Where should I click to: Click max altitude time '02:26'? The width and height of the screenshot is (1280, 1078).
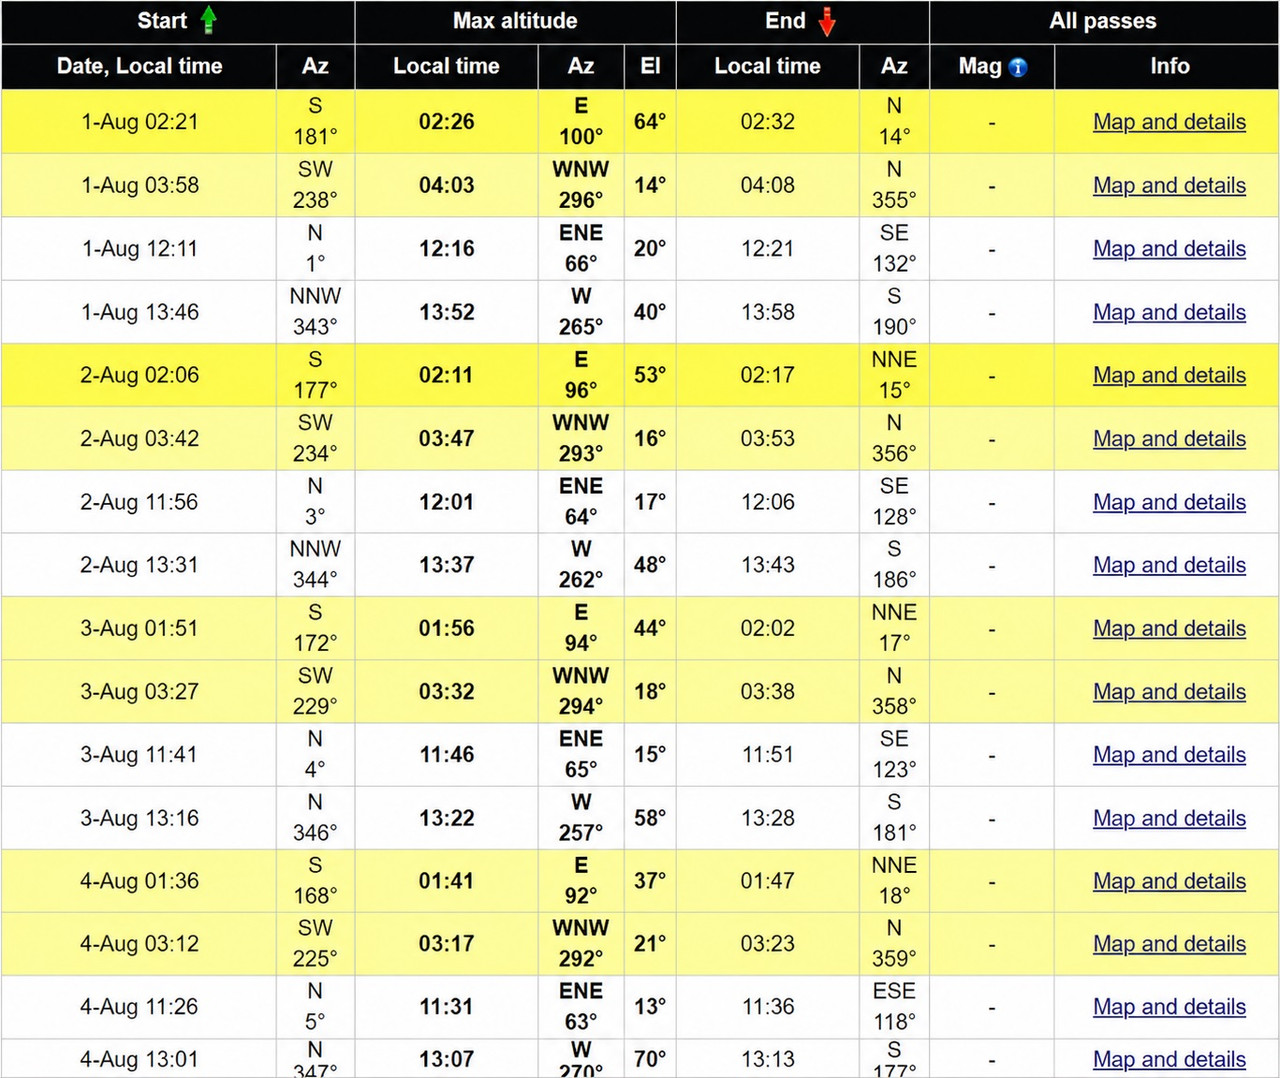446,122
